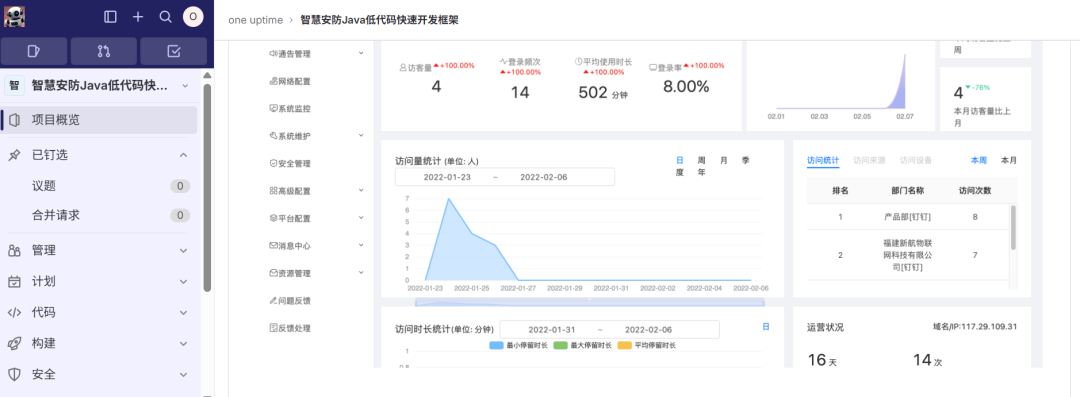Click the left sidebar vertical scrollbar
Screen dimensions: 1080x397
(x=207, y=188)
